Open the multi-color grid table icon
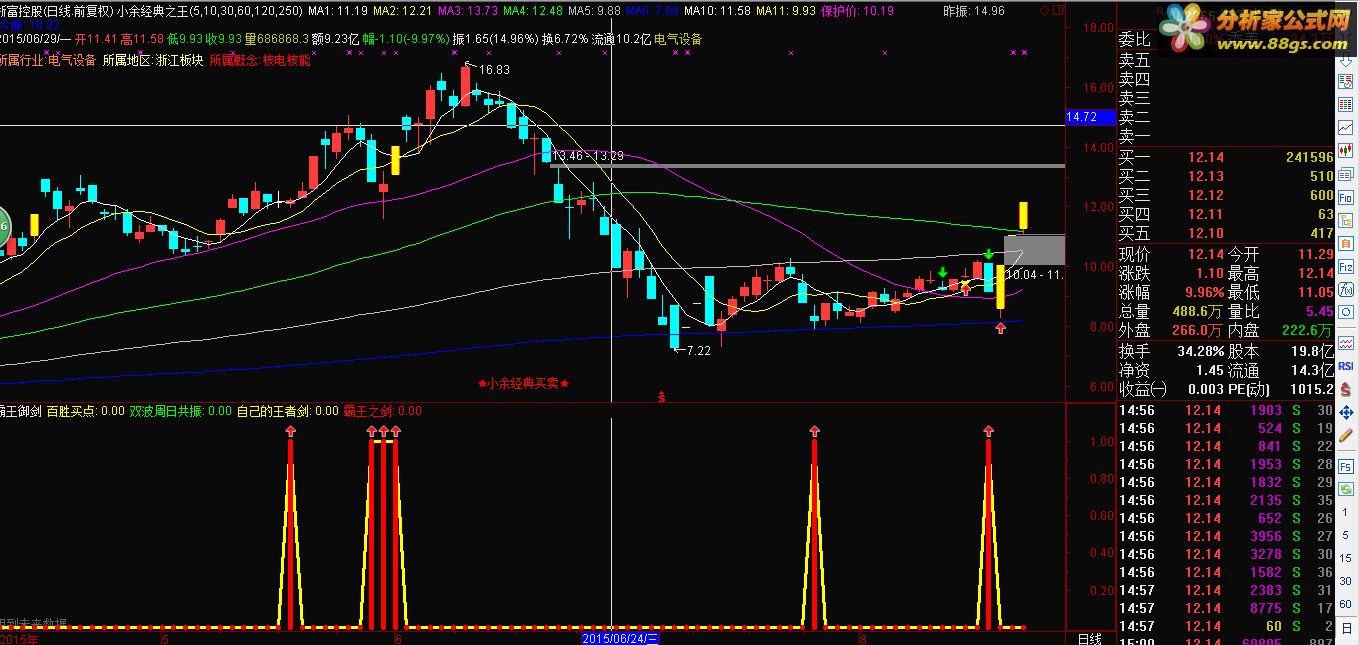1359x645 pixels. click(x=1345, y=103)
